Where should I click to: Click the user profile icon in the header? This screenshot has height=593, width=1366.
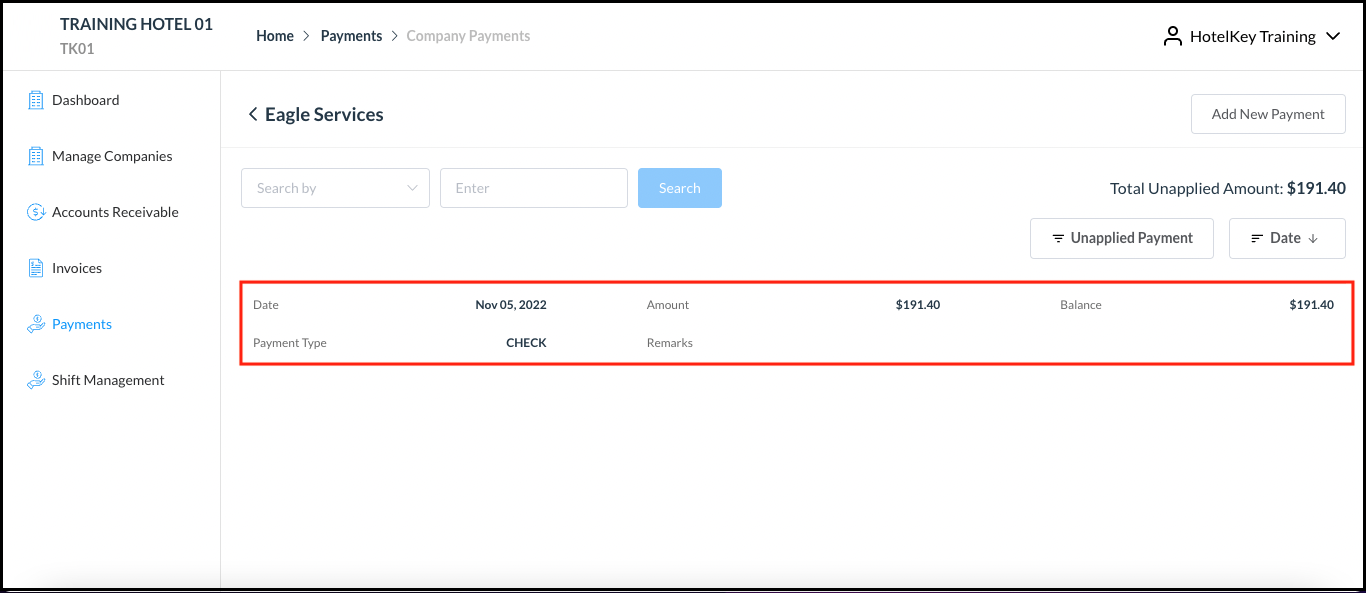click(1172, 36)
